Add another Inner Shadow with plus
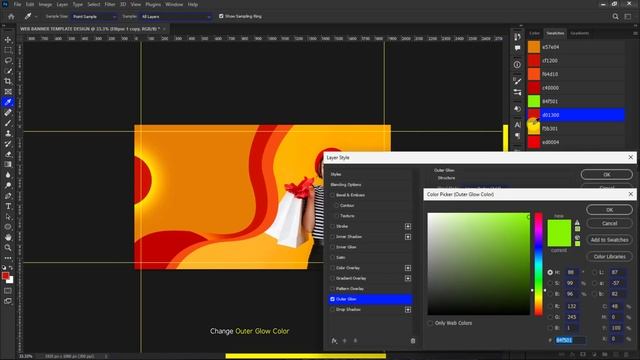Viewport: 640px width, 360px height. coord(408,237)
